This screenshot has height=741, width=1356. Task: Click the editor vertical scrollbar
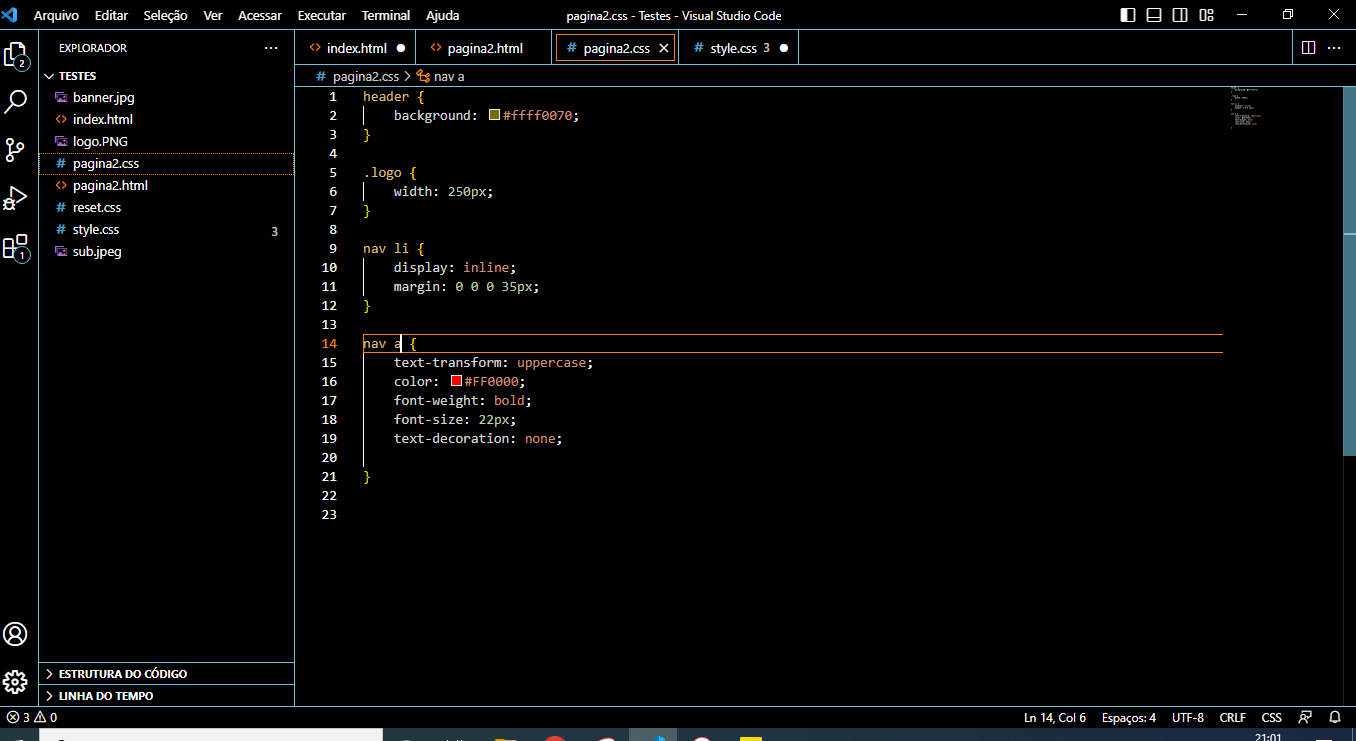click(1349, 270)
